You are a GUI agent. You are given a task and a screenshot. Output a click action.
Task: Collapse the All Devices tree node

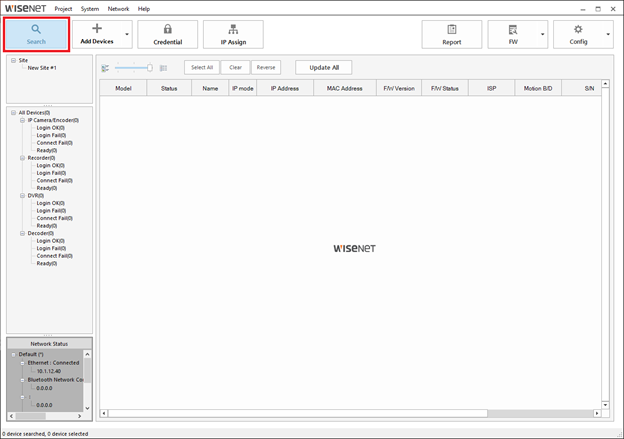(14, 113)
